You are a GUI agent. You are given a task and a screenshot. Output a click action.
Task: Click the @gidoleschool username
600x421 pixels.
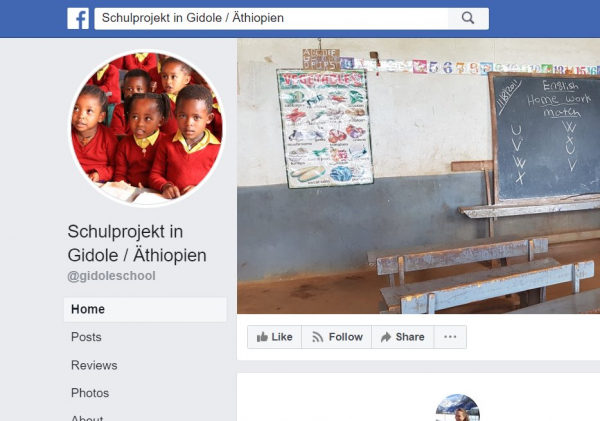pyautogui.click(x=111, y=276)
